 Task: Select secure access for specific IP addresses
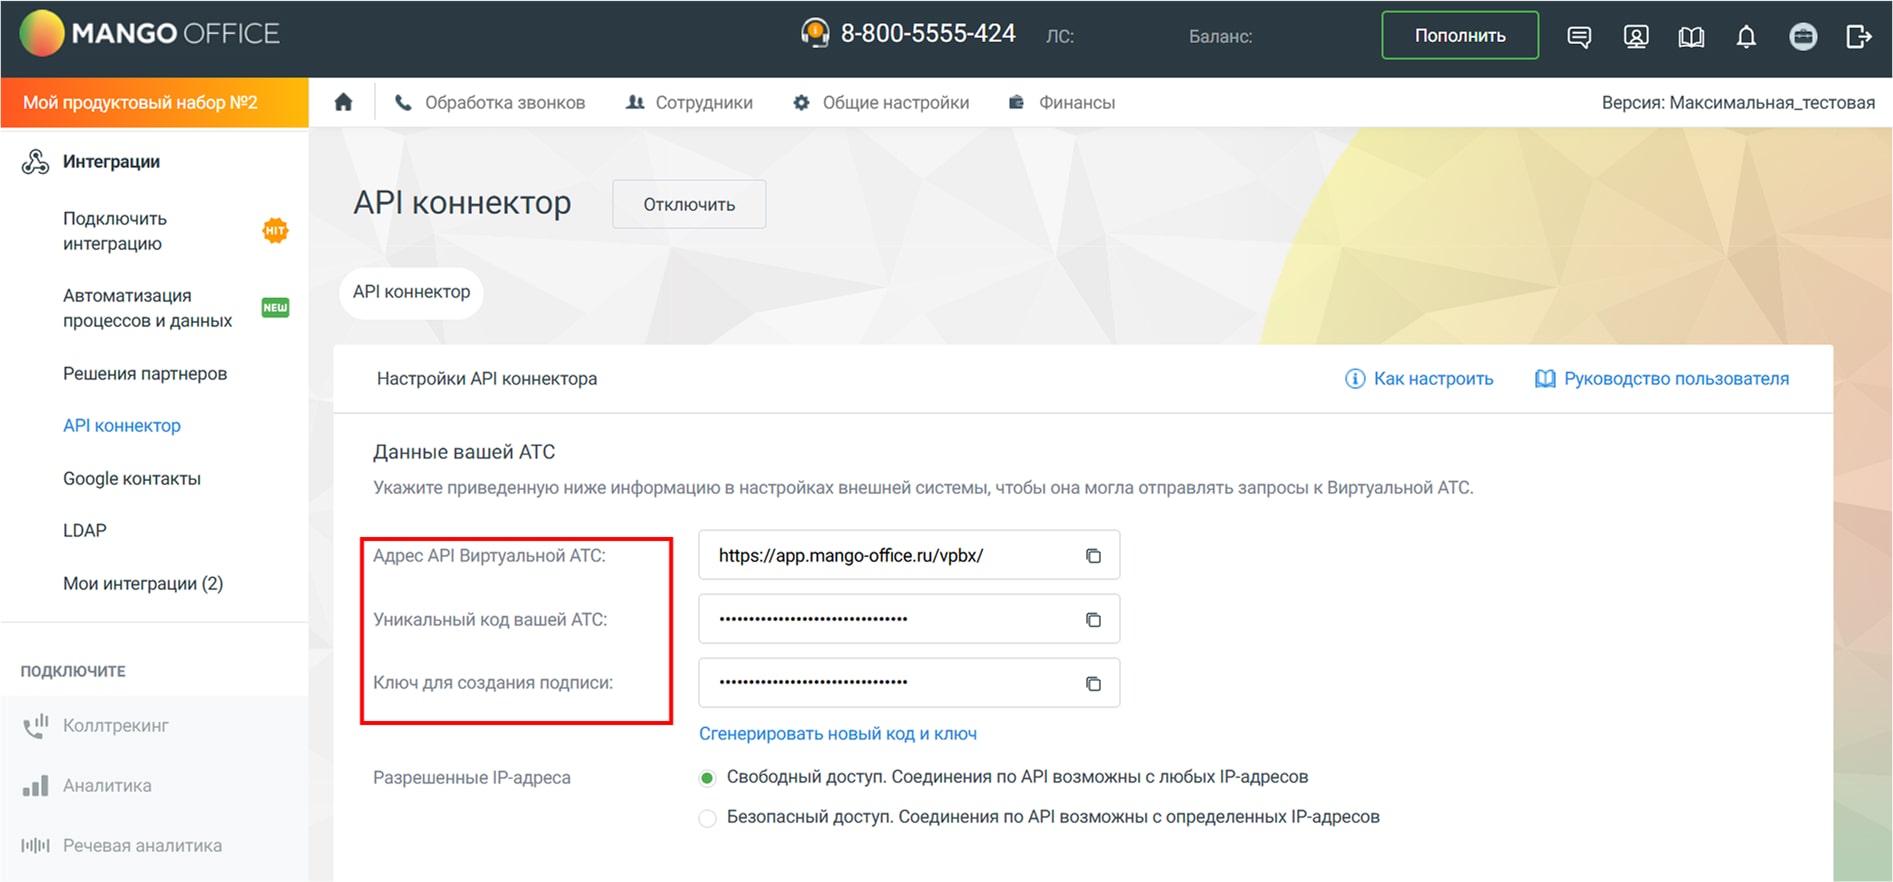click(708, 818)
